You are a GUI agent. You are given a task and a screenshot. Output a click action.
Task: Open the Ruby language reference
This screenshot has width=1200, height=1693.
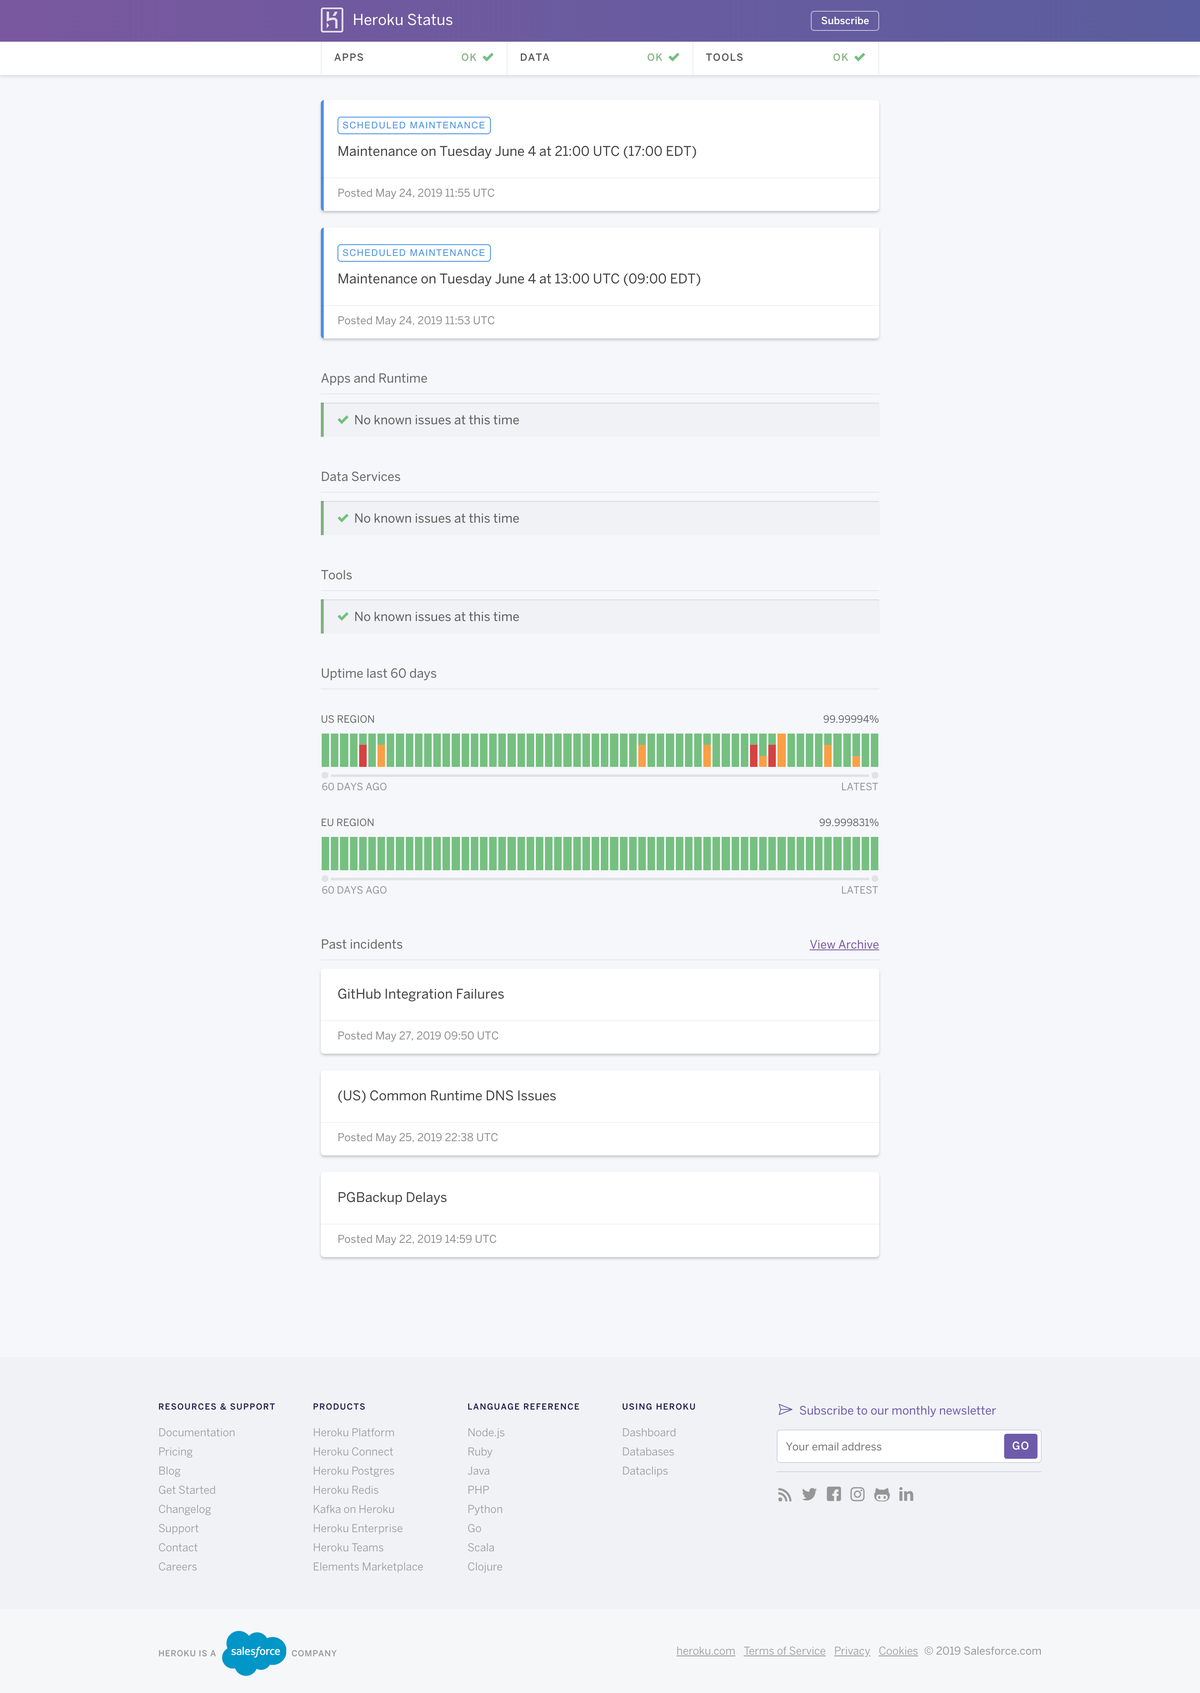click(x=480, y=1452)
